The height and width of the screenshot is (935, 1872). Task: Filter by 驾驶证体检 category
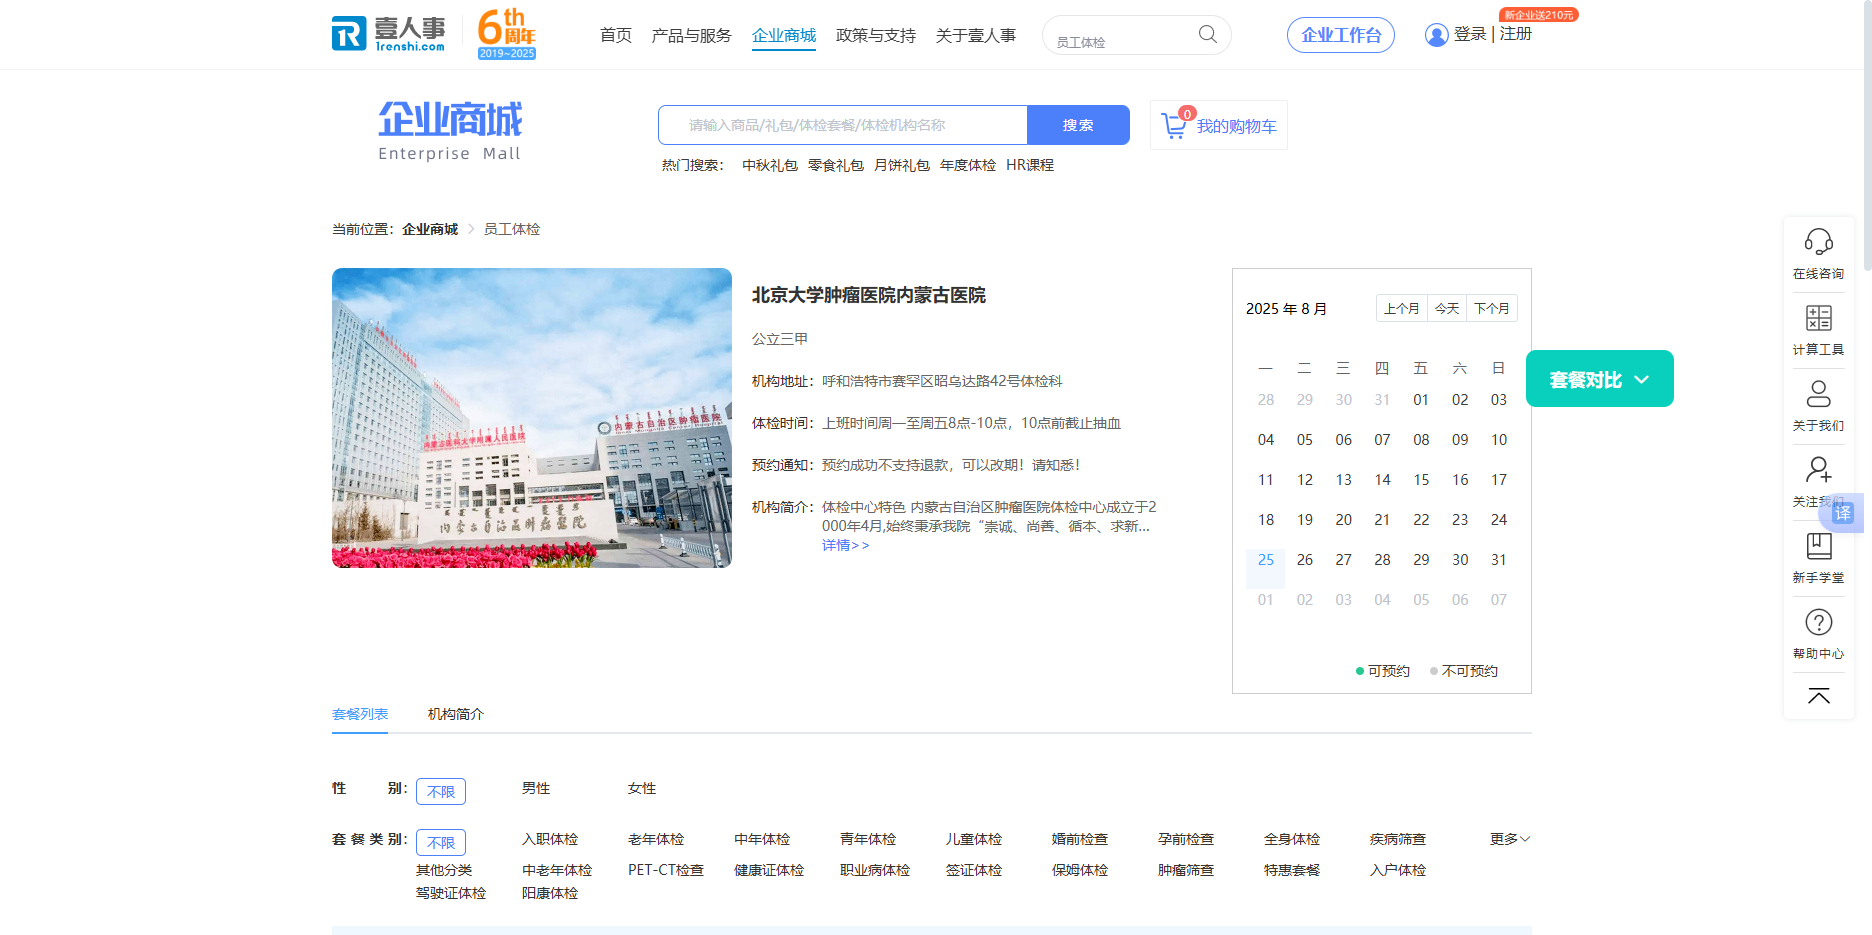451,893
